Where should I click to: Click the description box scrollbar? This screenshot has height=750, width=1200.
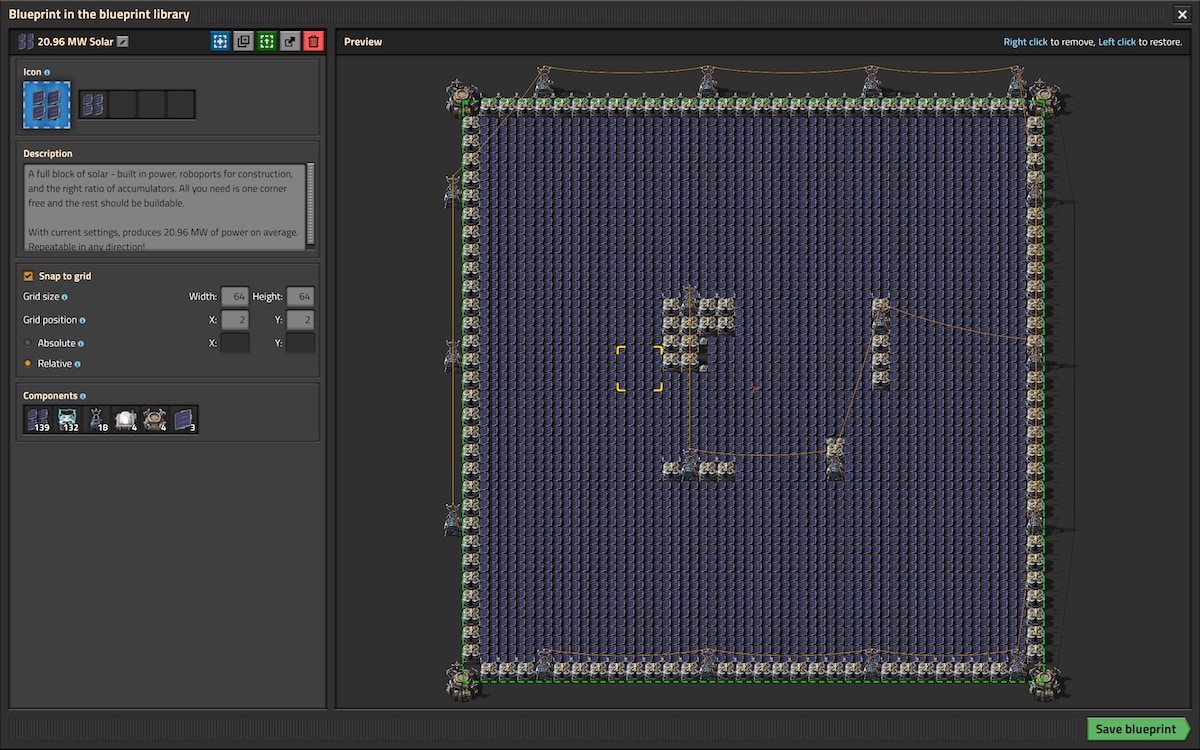[x=310, y=203]
